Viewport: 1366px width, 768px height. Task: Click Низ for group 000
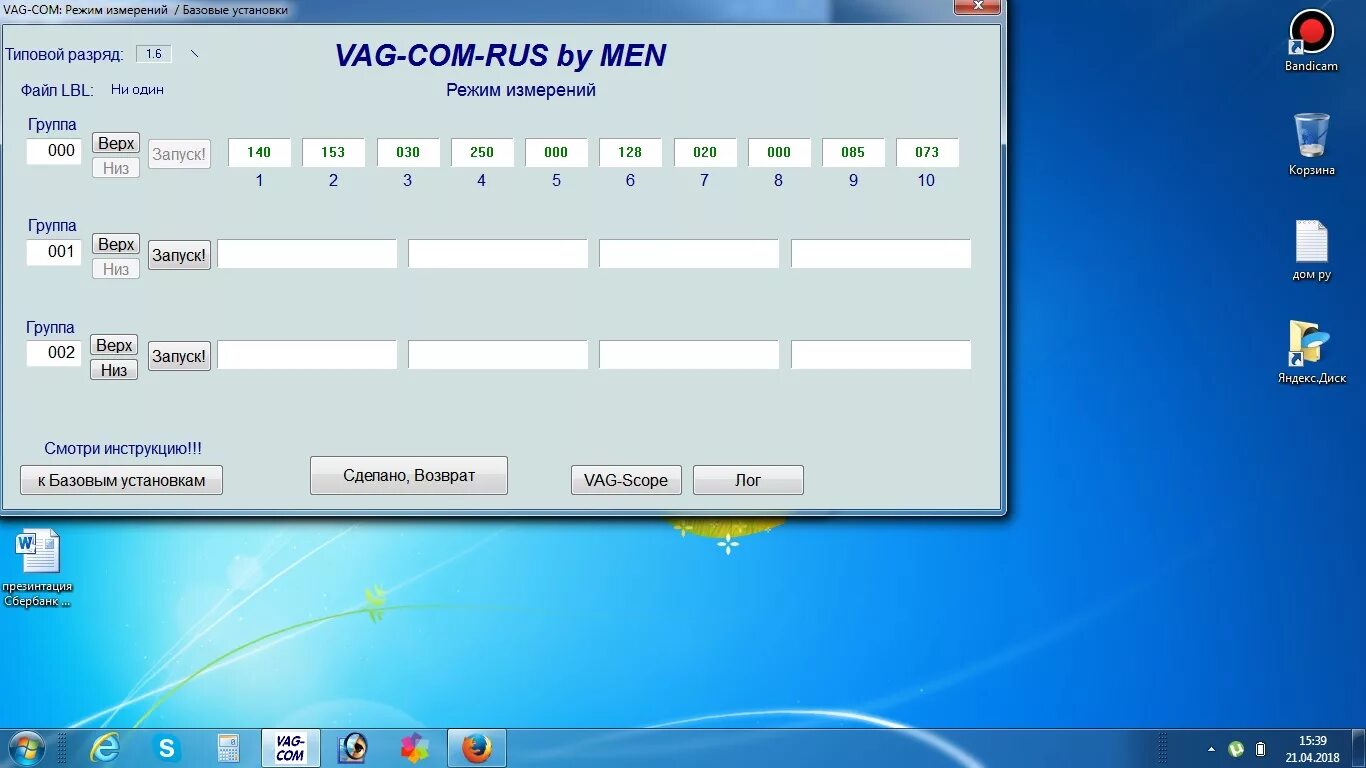tap(116, 168)
